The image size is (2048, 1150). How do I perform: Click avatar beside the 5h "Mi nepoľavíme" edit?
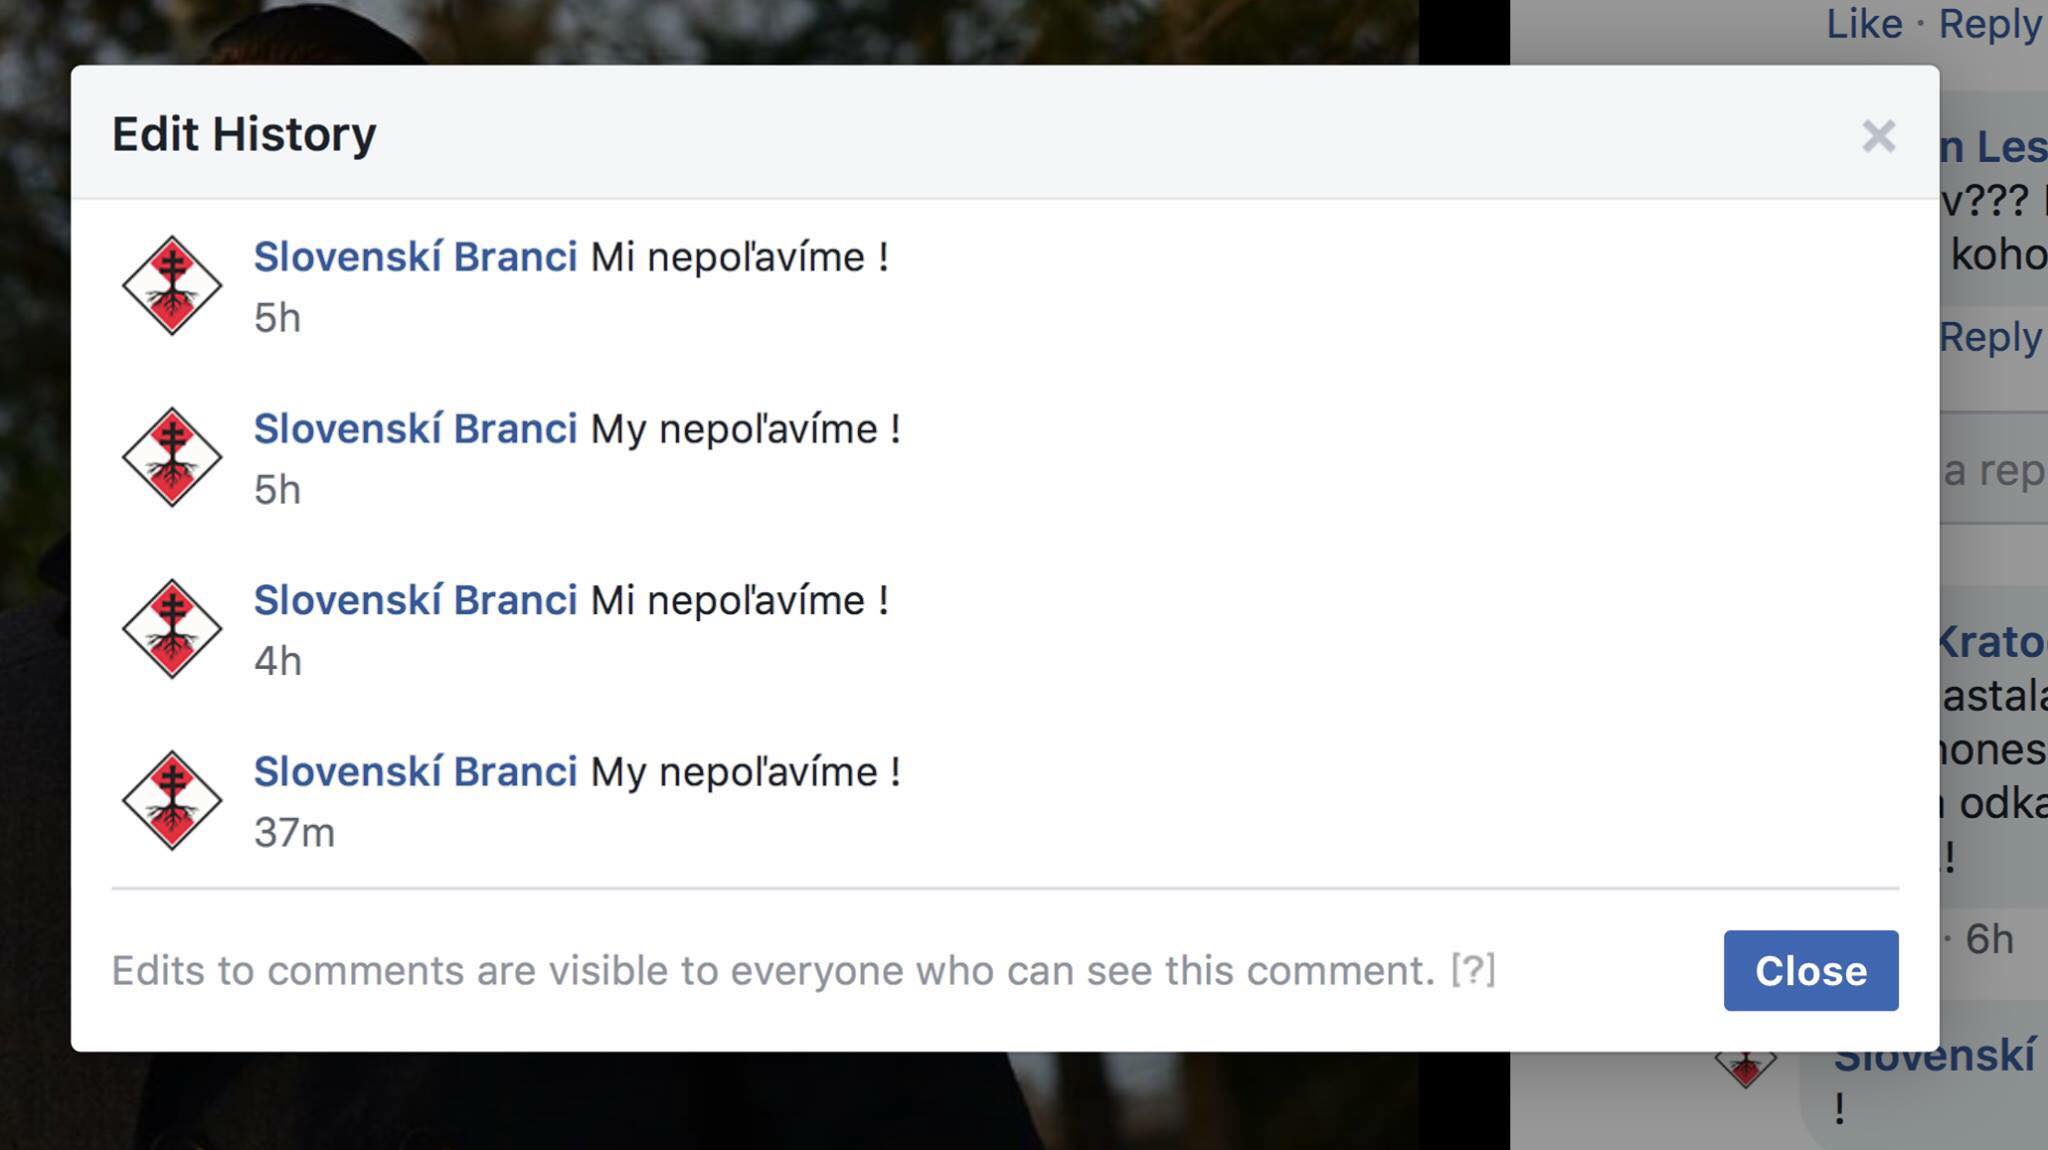[172, 286]
